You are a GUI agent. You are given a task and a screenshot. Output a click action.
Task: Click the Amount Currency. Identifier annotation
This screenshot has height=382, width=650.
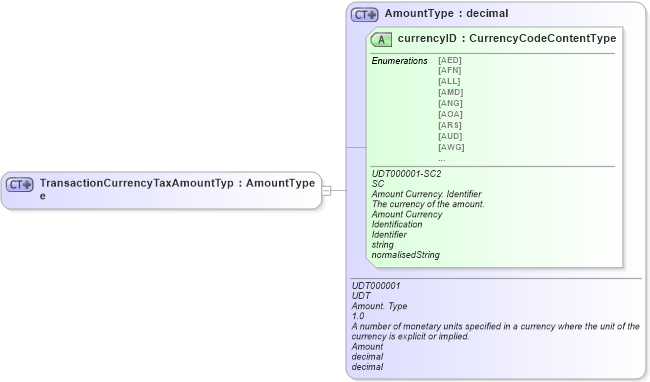click(x=426, y=194)
